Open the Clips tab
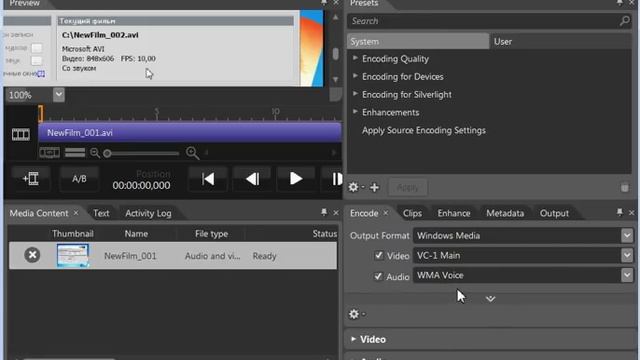The image size is (640, 360). click(x=412, y=213)
